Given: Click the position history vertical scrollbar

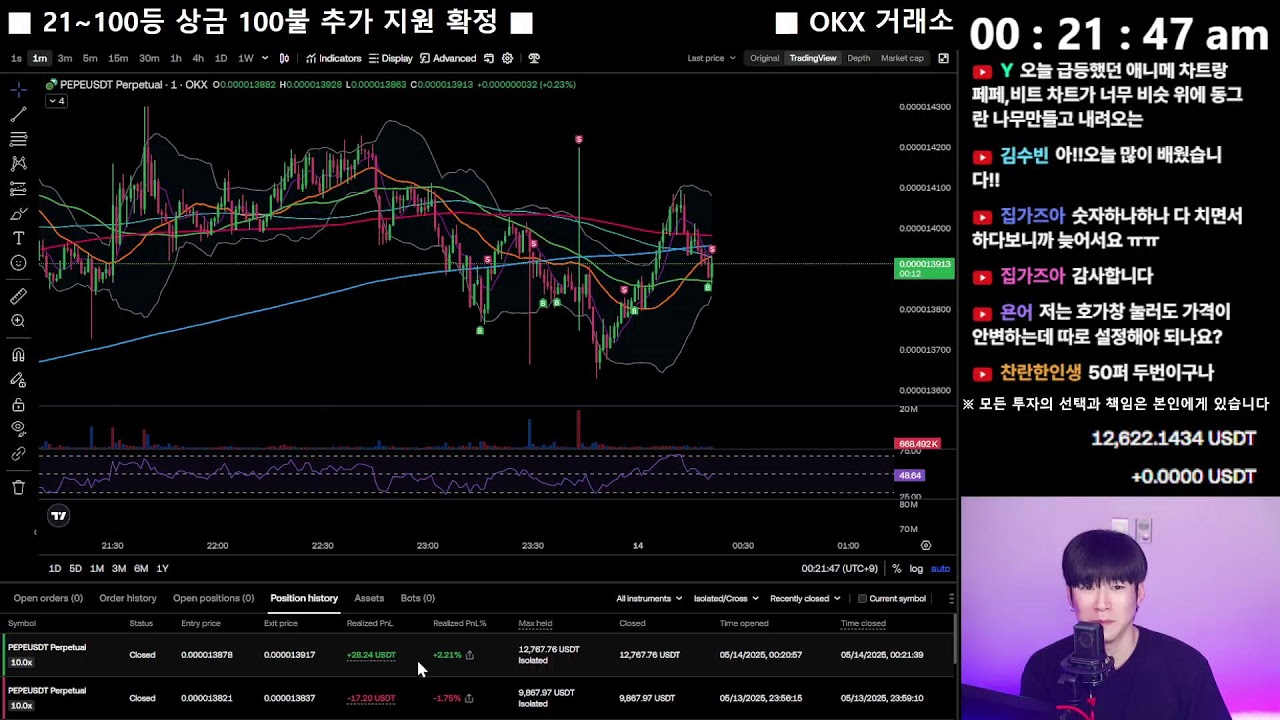Looking at the screenshot, I should coord(954,640).
